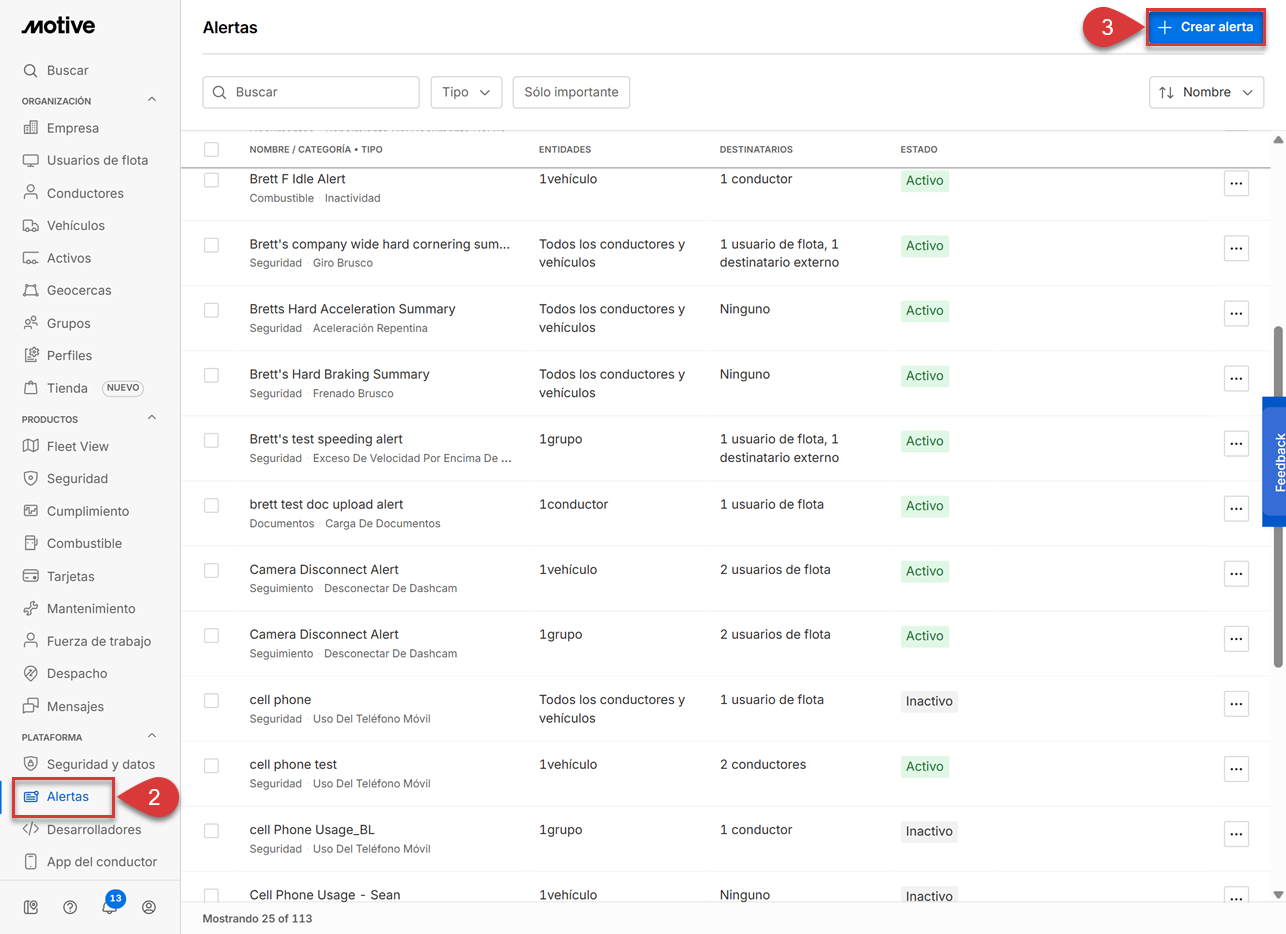Check the brett test doc upload alert row
Viewport: 1286px width, 934px height.
[211, 505]
